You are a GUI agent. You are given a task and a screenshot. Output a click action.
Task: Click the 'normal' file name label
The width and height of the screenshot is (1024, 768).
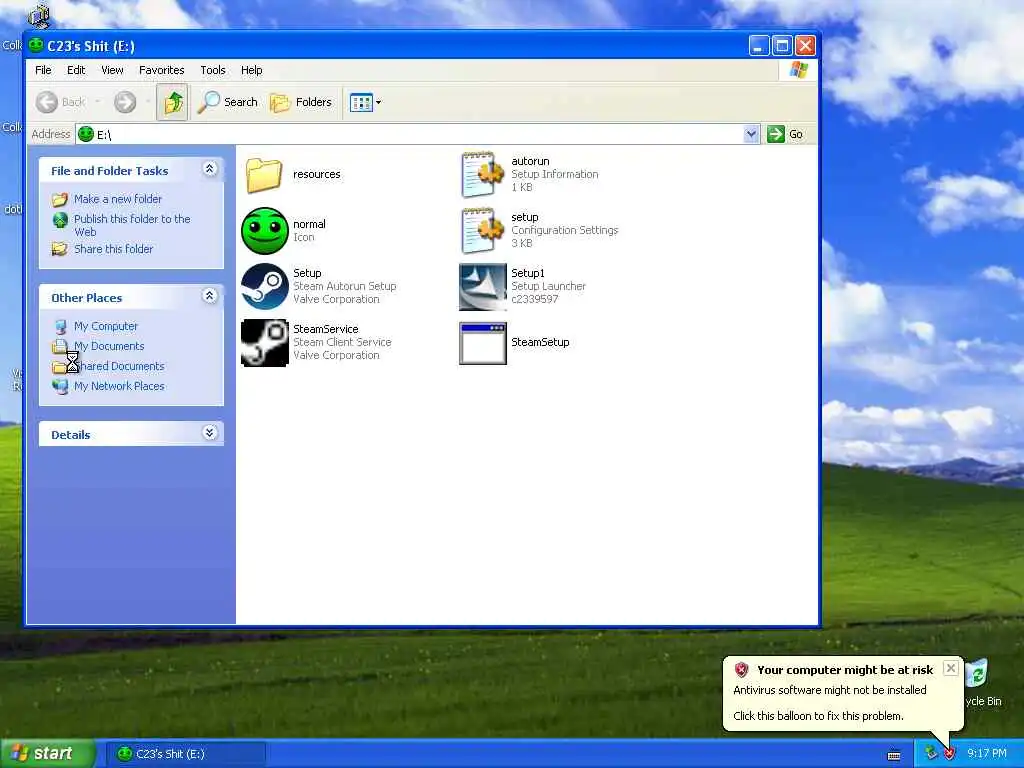[x=310, y=224]
